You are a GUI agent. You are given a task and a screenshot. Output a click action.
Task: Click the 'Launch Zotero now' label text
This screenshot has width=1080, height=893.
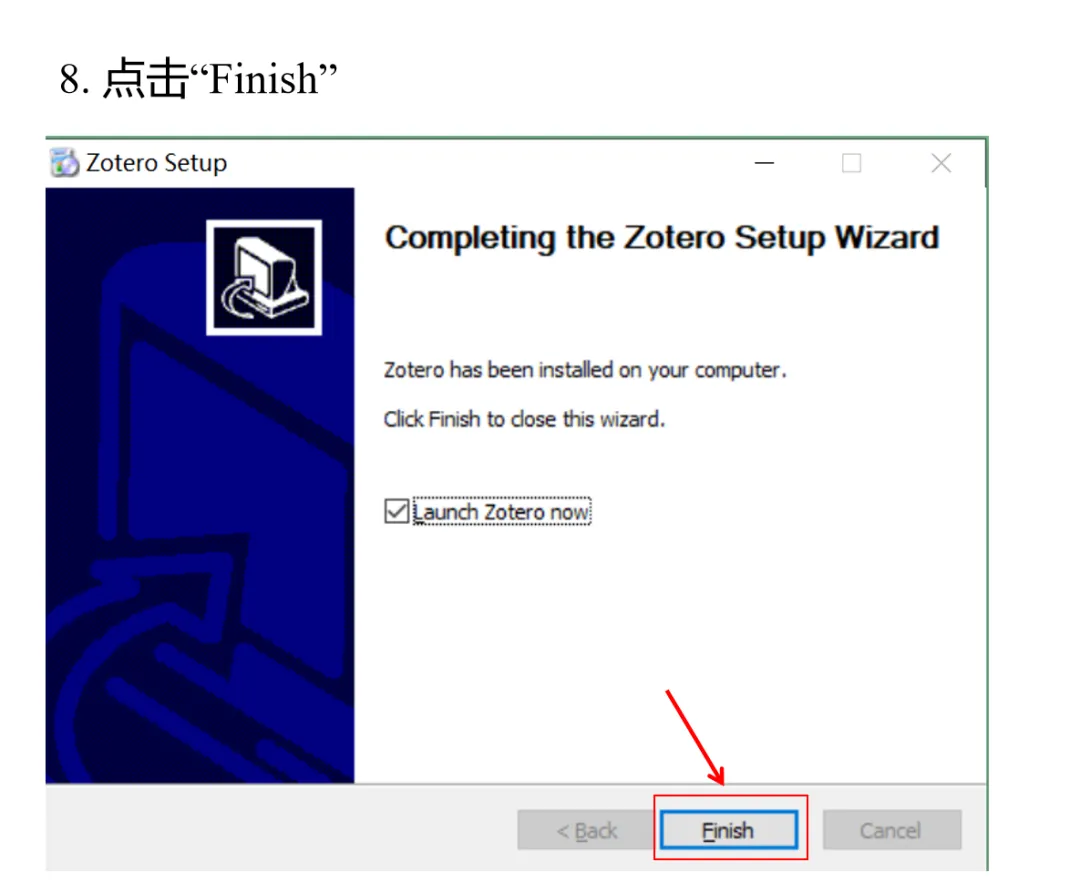click(501, 512)
